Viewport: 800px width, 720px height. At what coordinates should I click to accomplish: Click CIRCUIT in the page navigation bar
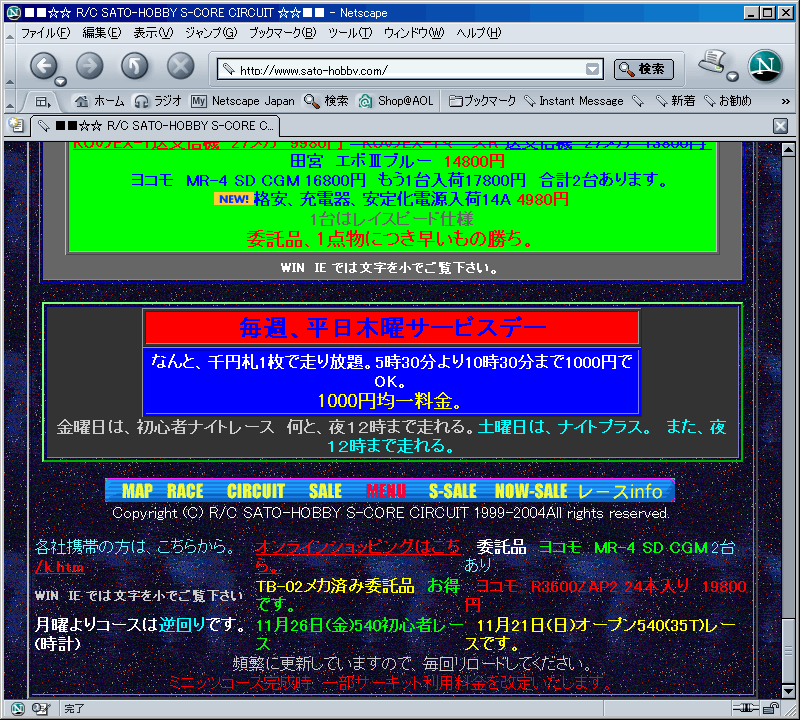tap(256, 491)
